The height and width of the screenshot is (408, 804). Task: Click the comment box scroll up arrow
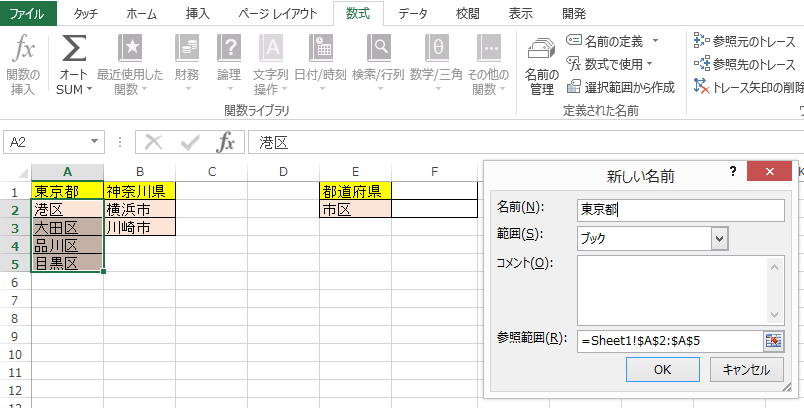click(774, 267)
